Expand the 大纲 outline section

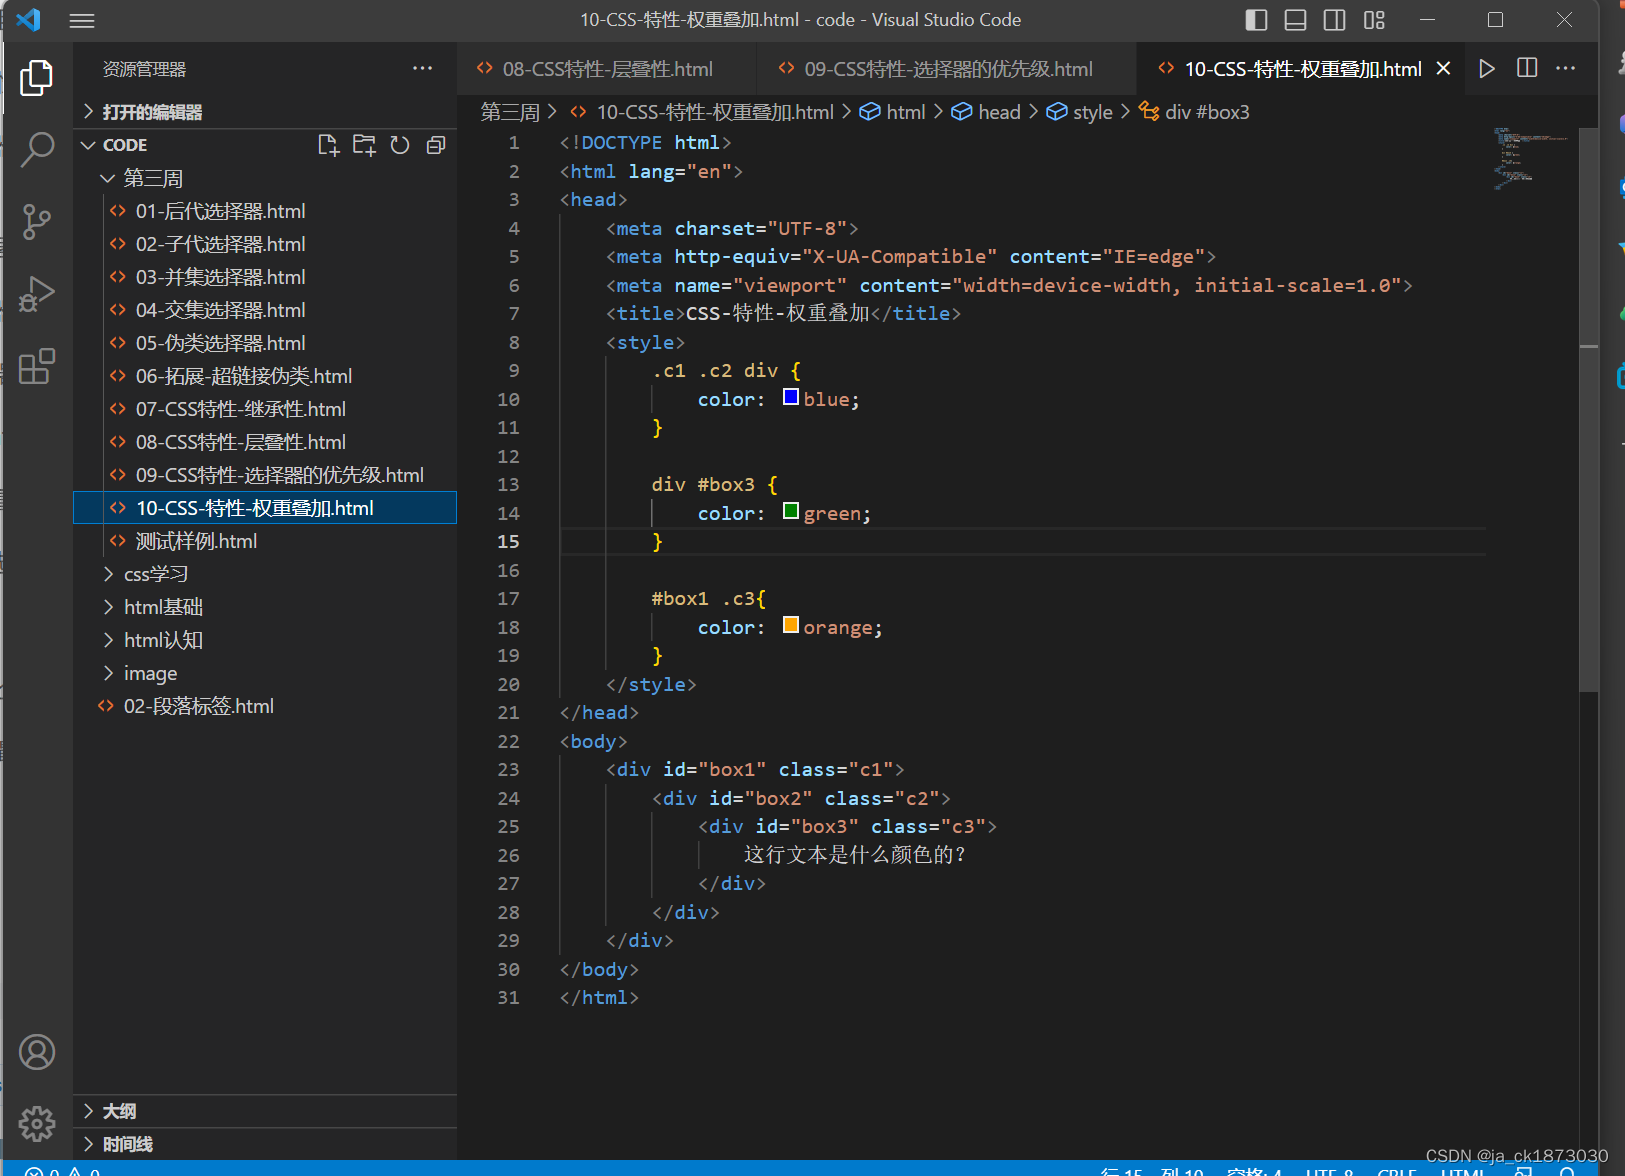pos(119,1111)
